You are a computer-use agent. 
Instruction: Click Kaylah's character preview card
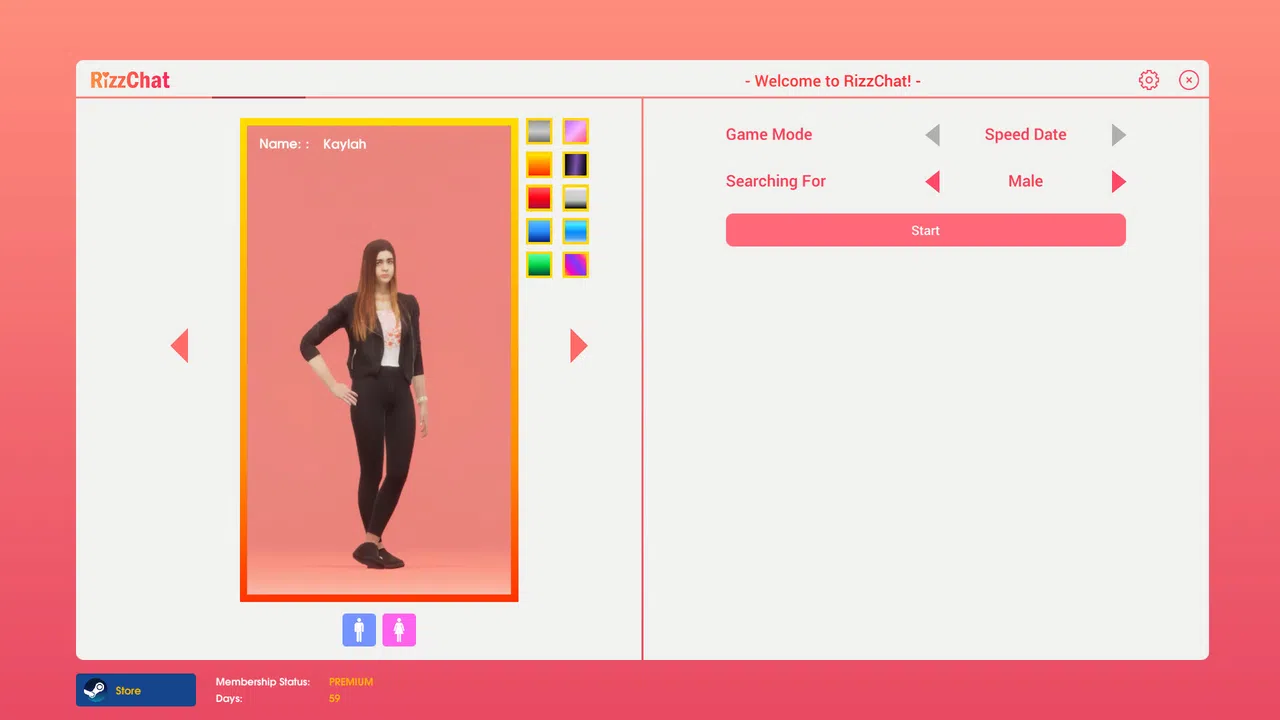click(x=379, y=360)
